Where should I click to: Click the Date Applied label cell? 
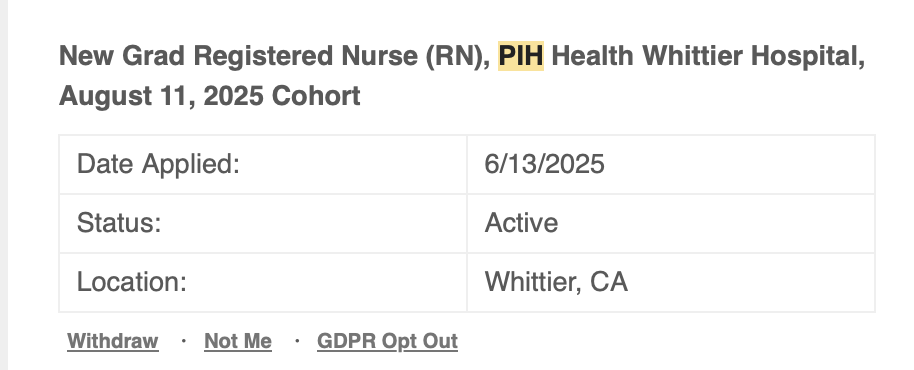point(263,164)
